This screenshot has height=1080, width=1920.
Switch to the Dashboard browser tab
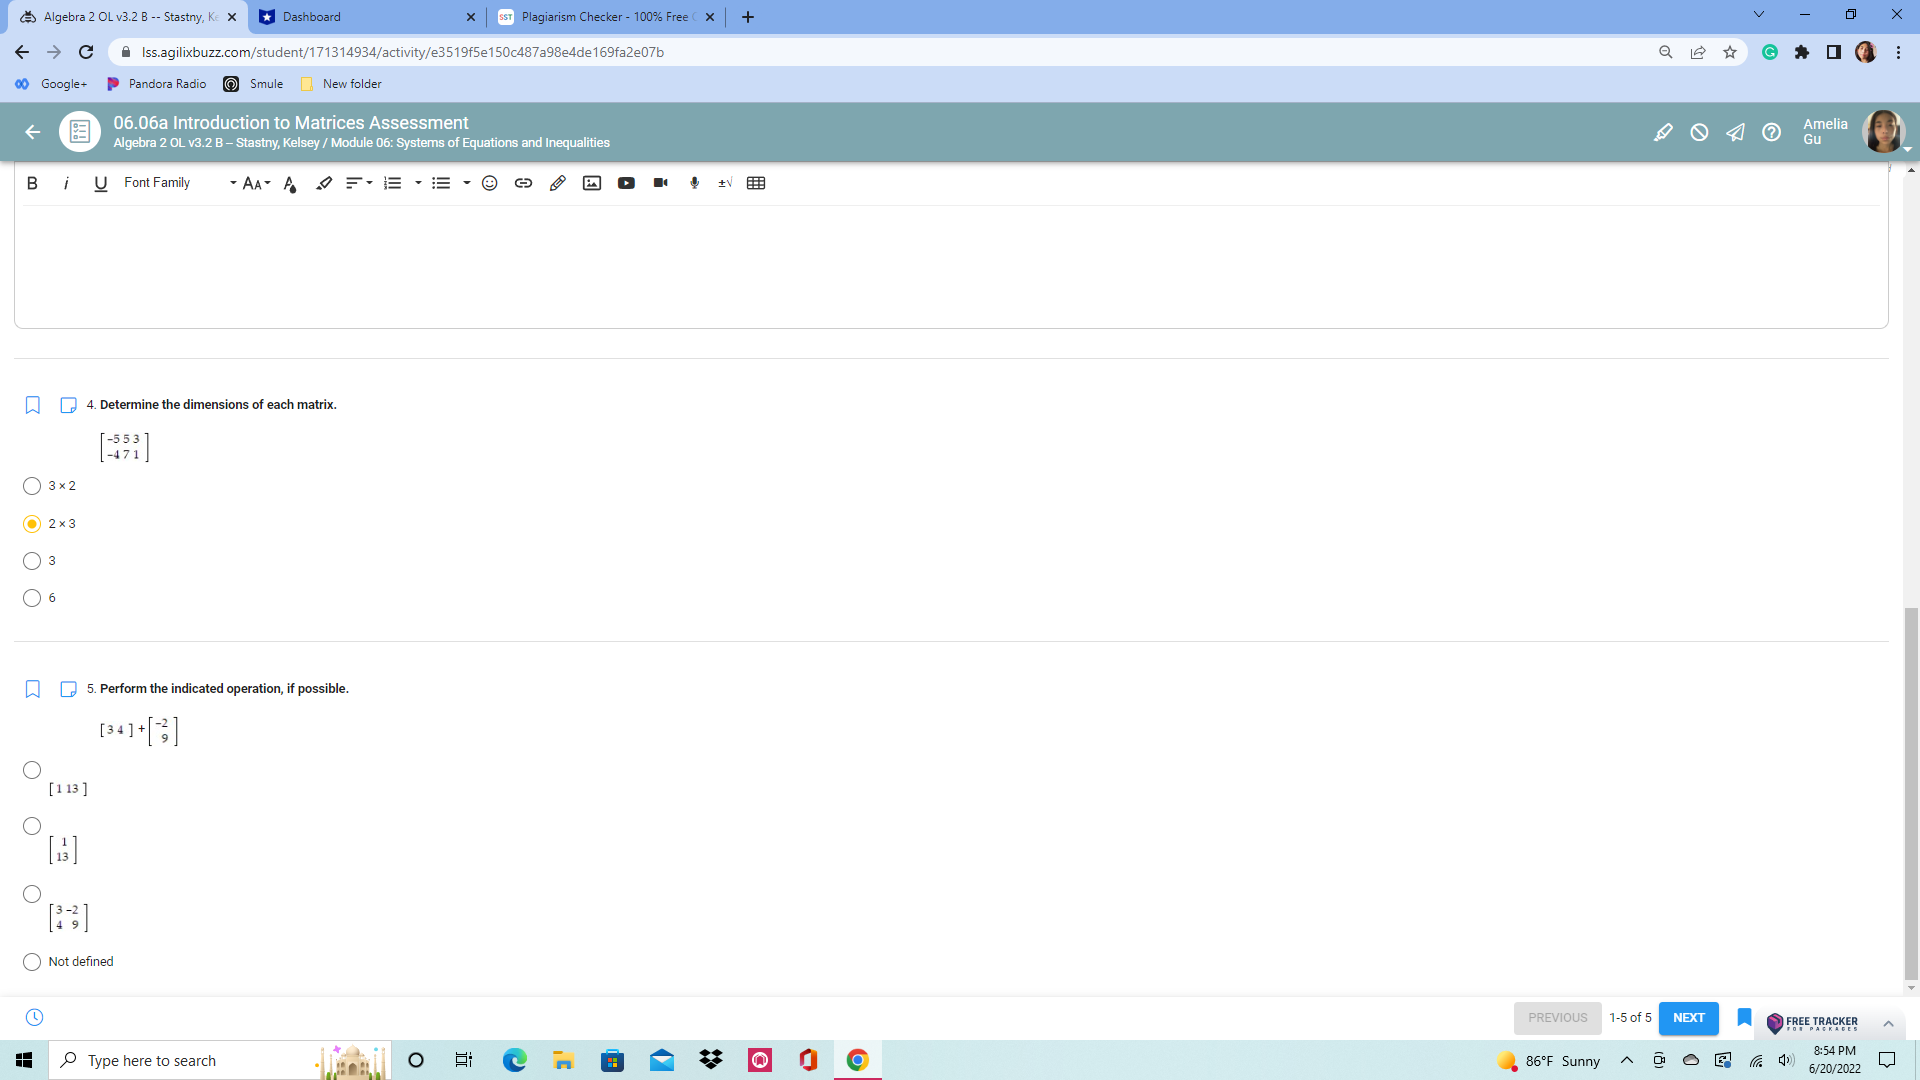click(365, 17)
